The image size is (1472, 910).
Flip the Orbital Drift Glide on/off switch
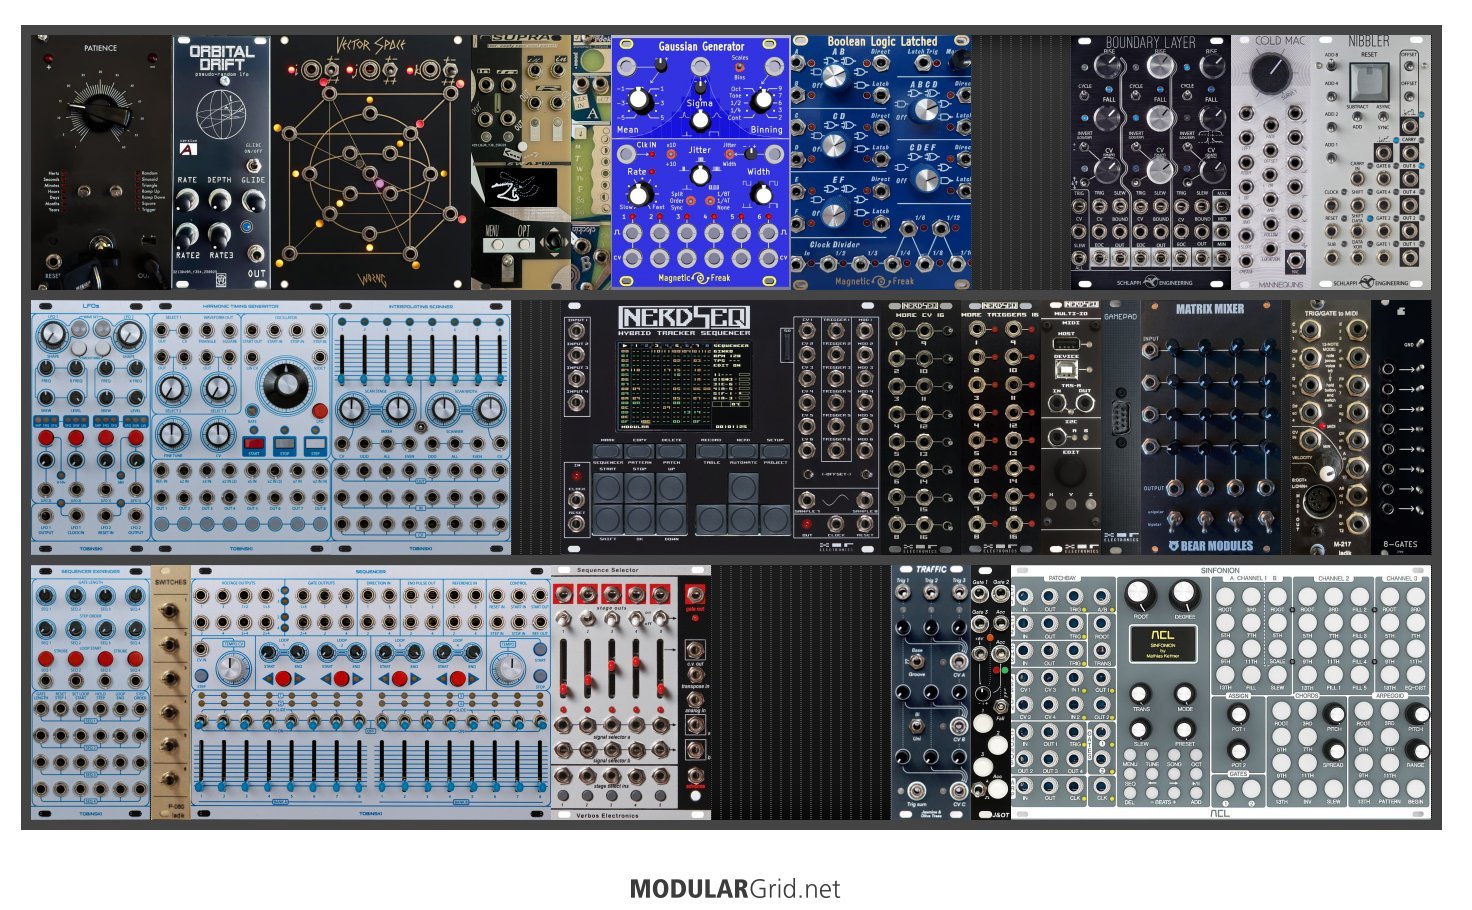pos(254,165)
